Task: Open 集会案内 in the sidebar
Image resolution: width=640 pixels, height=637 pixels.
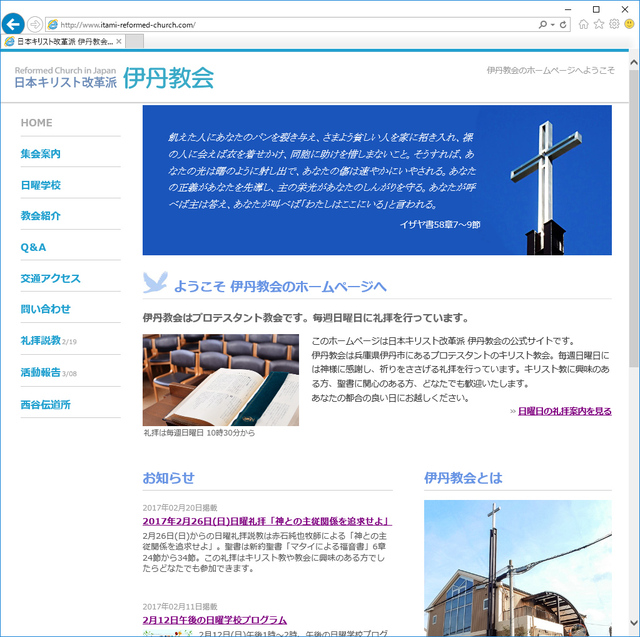Action: [x=41, y=154]
